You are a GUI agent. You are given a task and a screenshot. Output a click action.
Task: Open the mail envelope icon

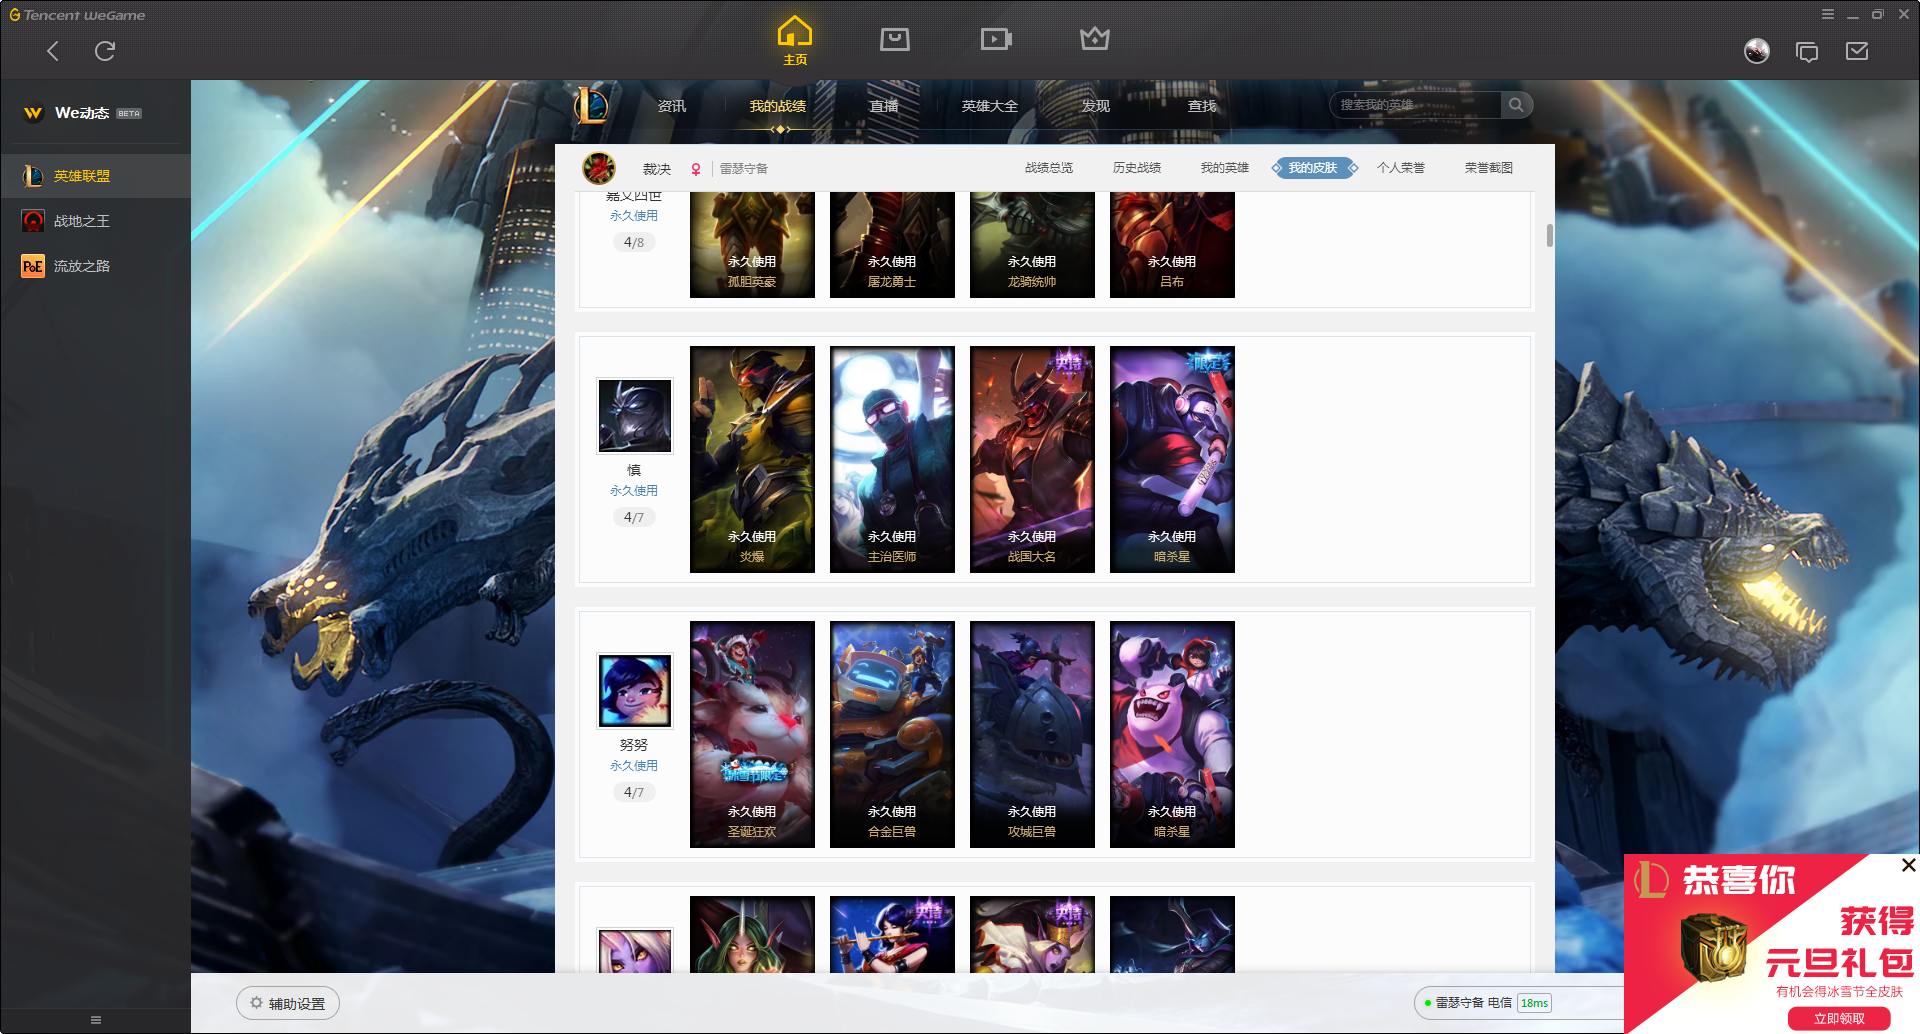1857,51
